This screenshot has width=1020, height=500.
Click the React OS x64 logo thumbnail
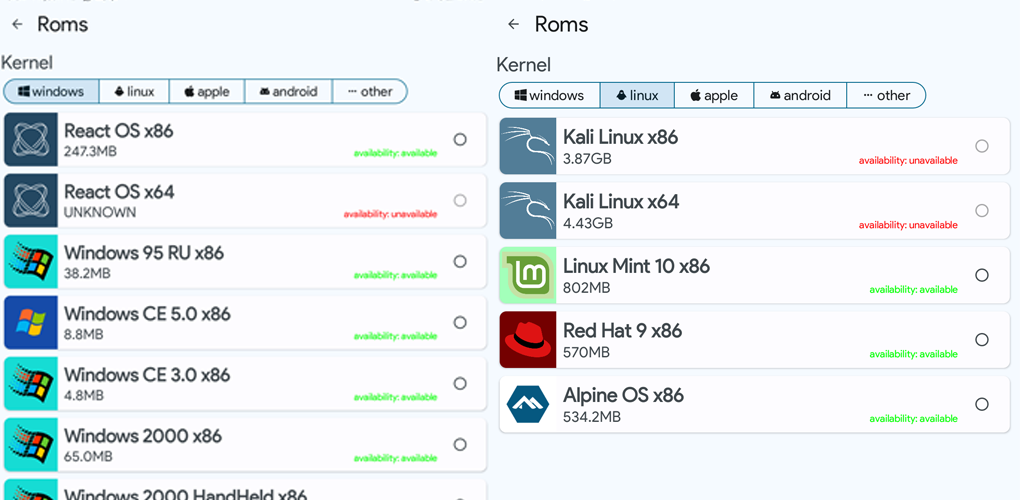coord(31,200)
